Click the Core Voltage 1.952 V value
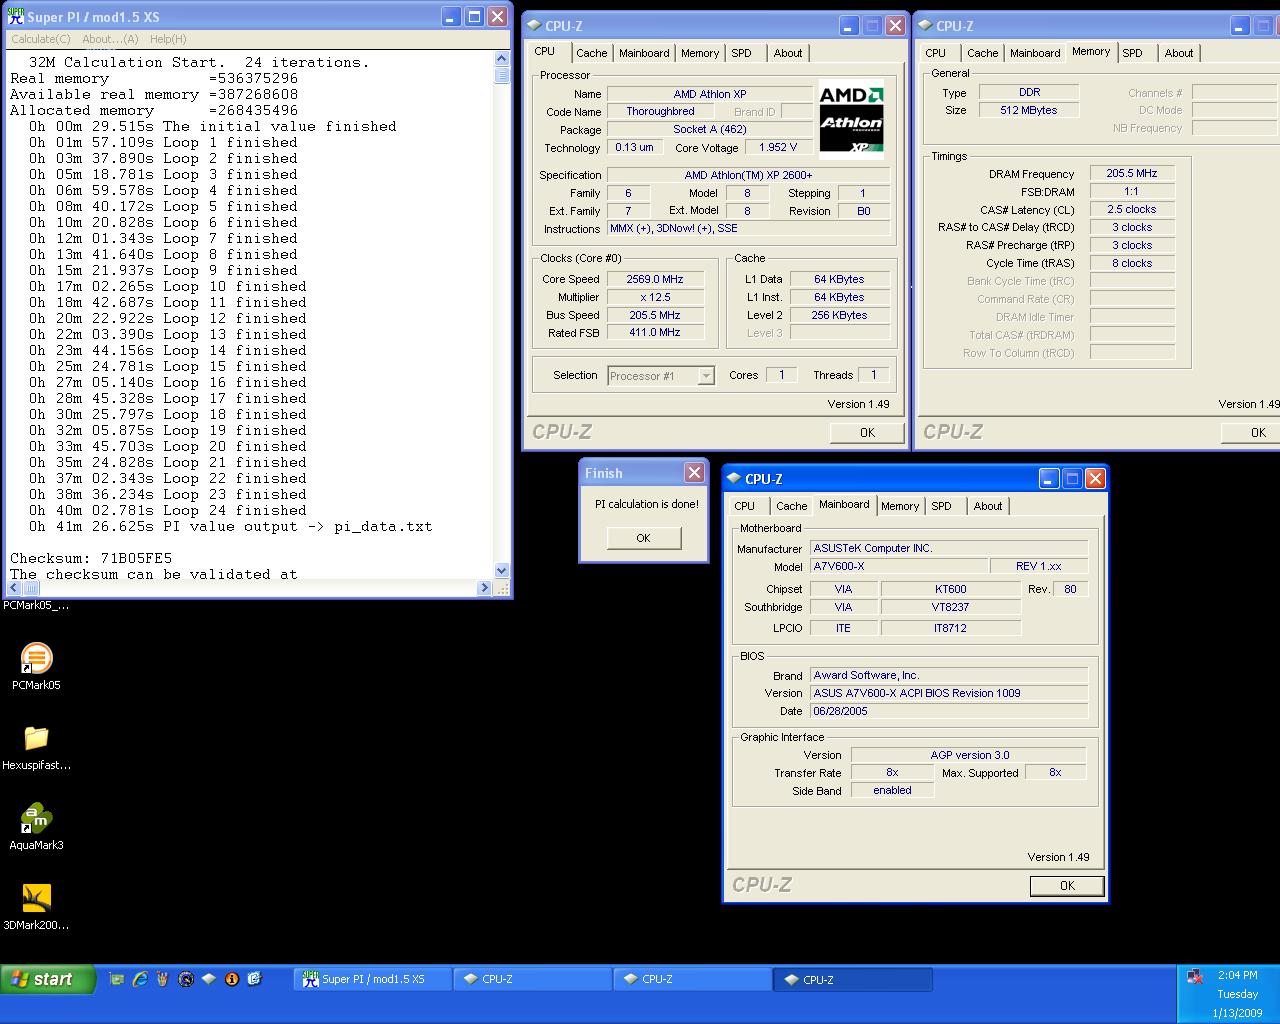This screenshot has height=1024, width=1280. [x=778, y=147]
